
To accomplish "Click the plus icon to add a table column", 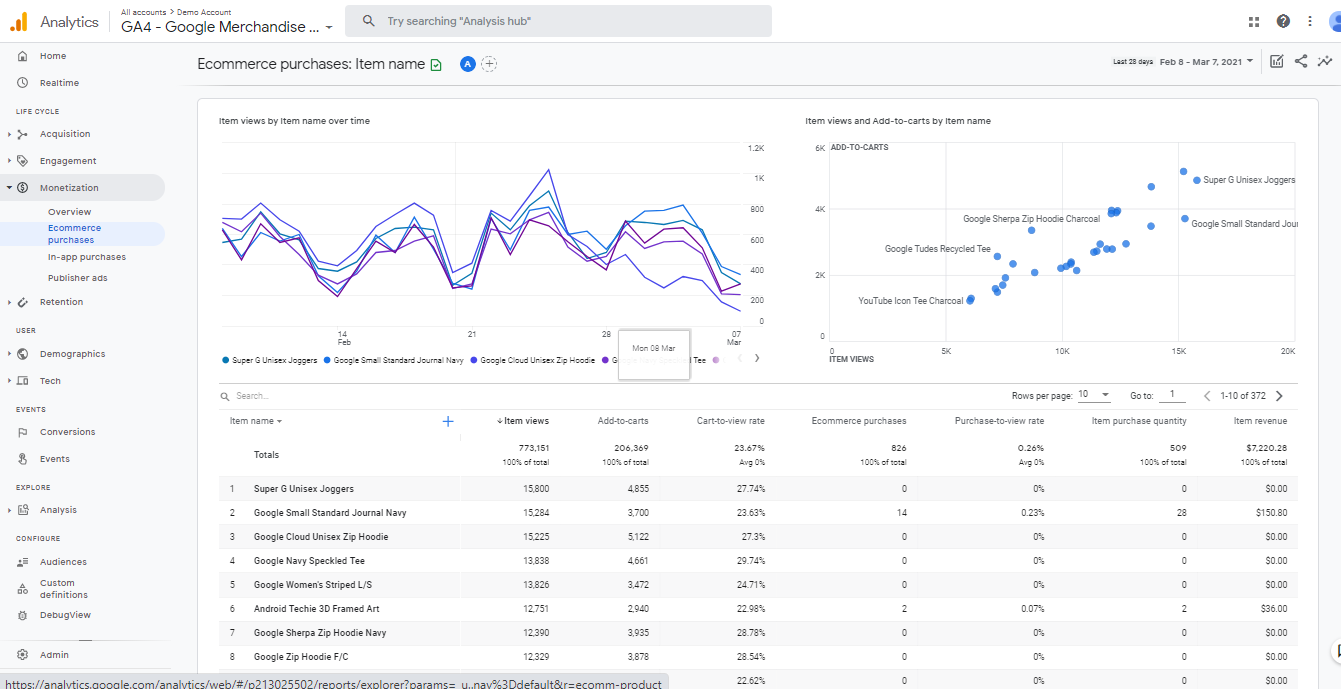I will pyautogui.click(x=447, y=422).
